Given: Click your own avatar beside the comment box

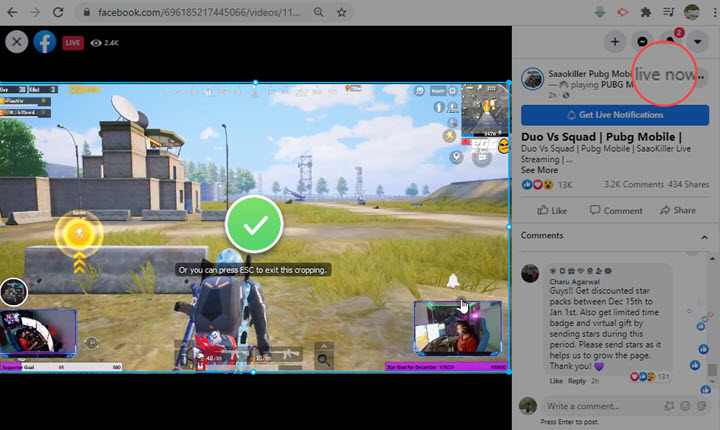Looking at the screenshot, I should pos(528,406).
